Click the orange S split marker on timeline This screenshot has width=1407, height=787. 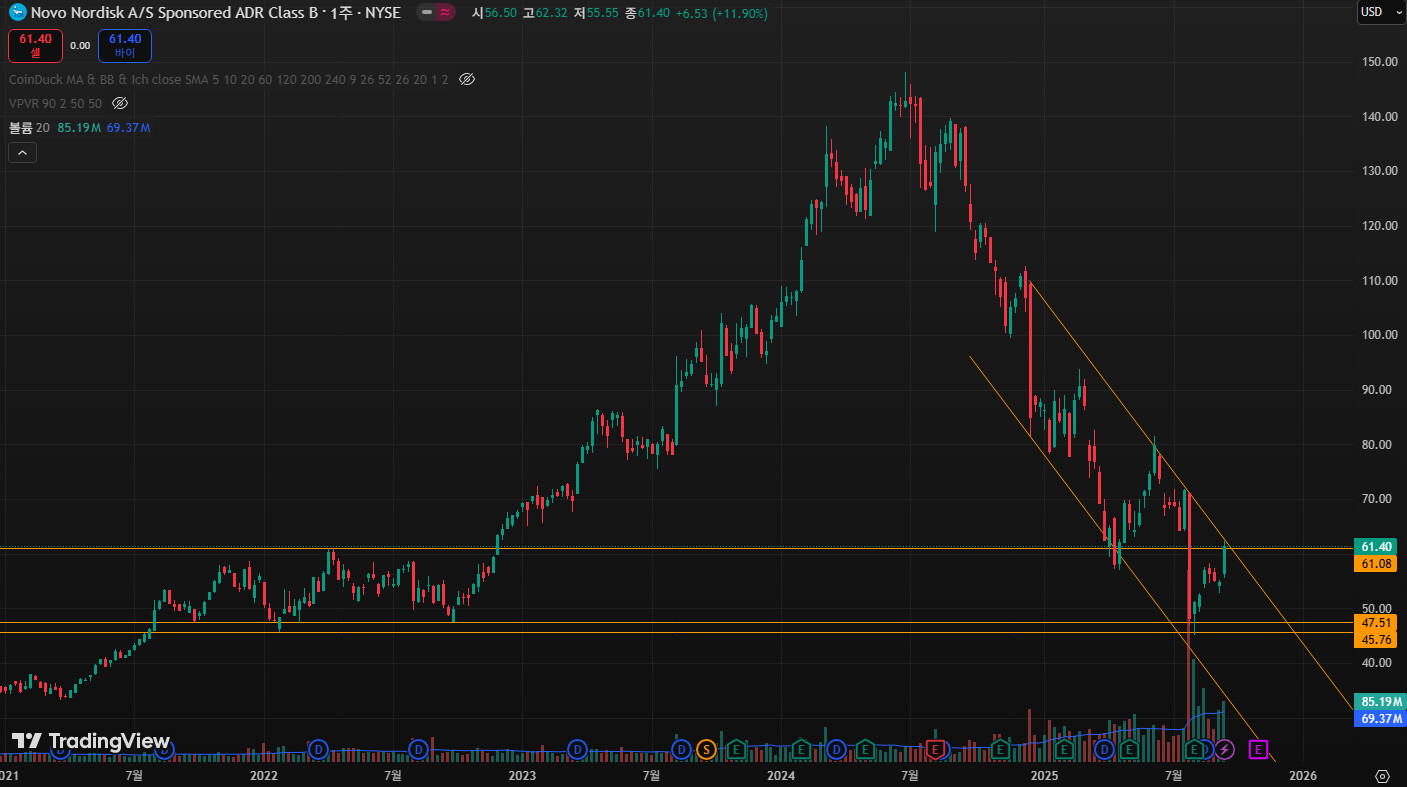706,749
